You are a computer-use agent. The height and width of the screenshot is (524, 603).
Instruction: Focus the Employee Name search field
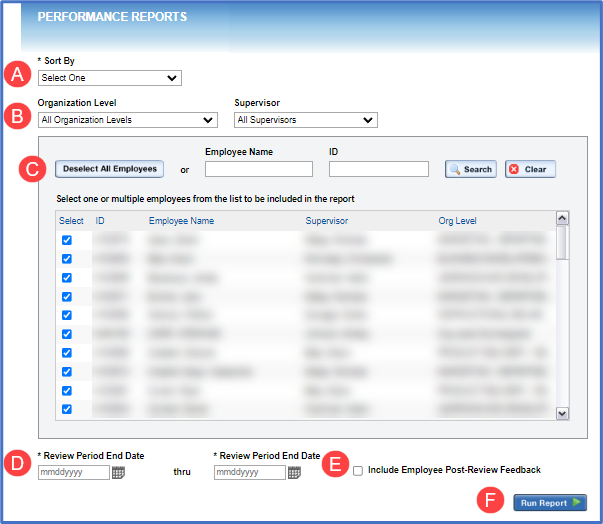pyautogui.click(x=259, y=169)
